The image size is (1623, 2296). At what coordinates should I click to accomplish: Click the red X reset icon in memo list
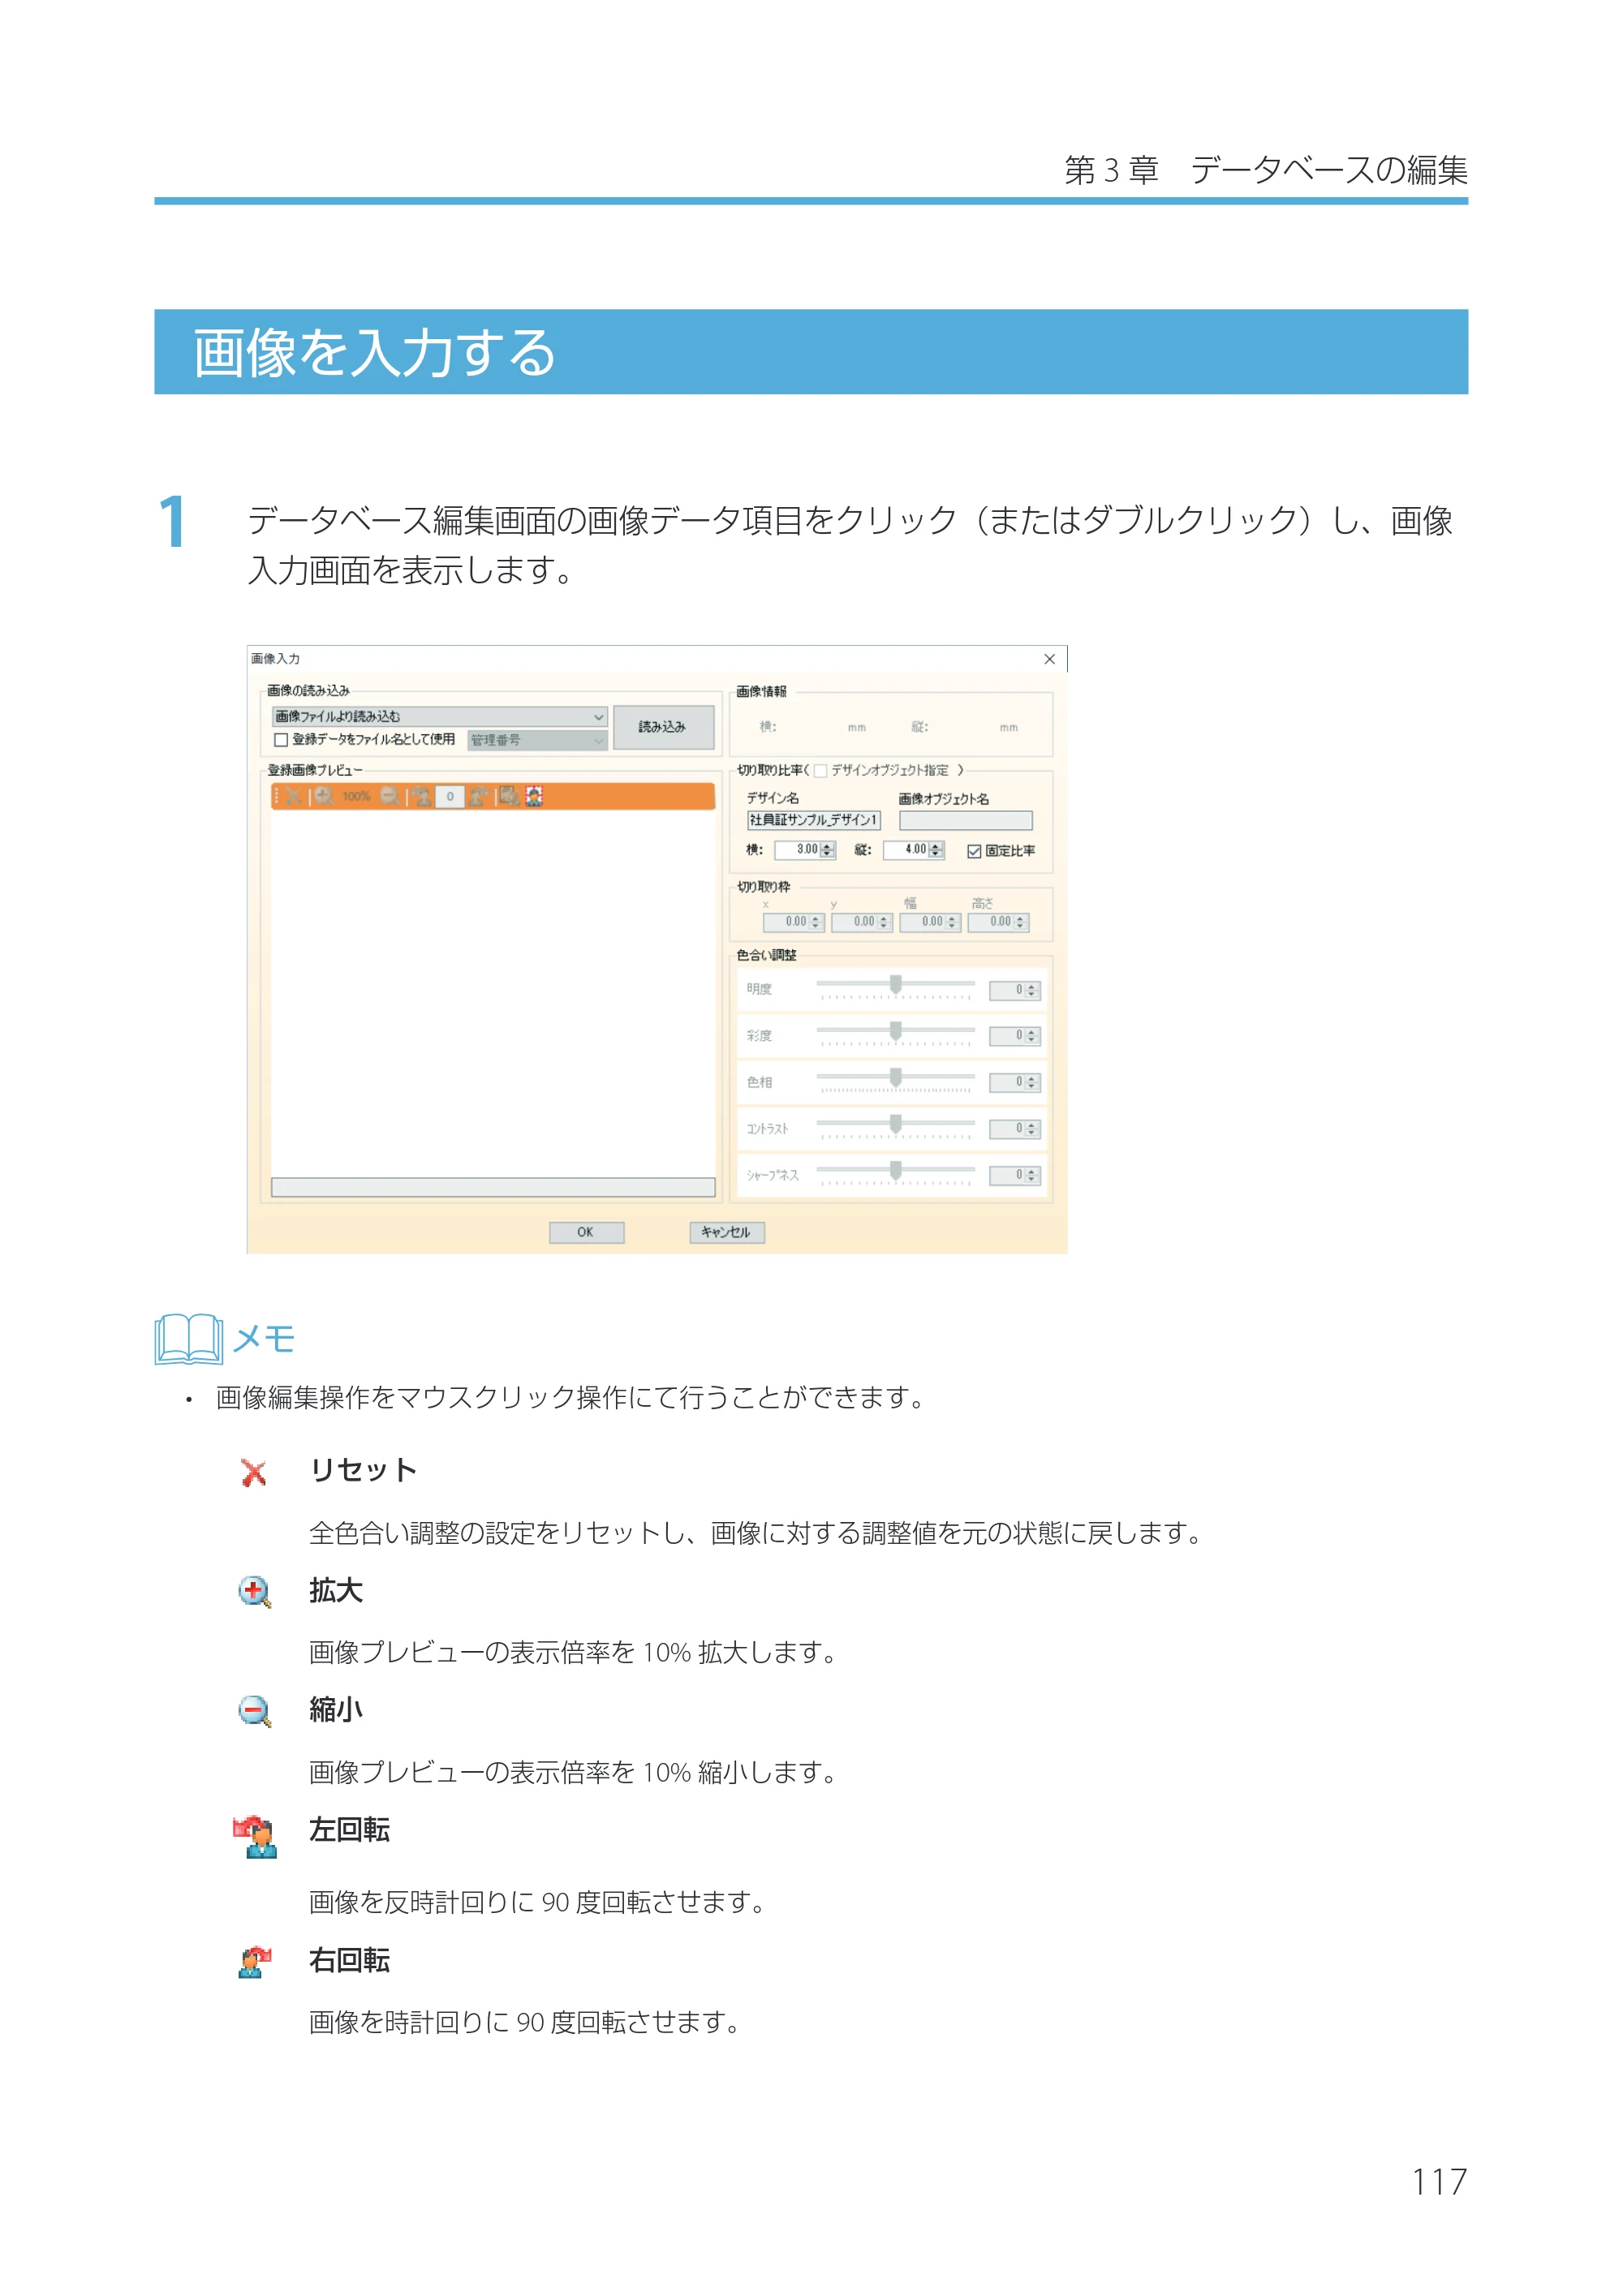[254, 1472]
